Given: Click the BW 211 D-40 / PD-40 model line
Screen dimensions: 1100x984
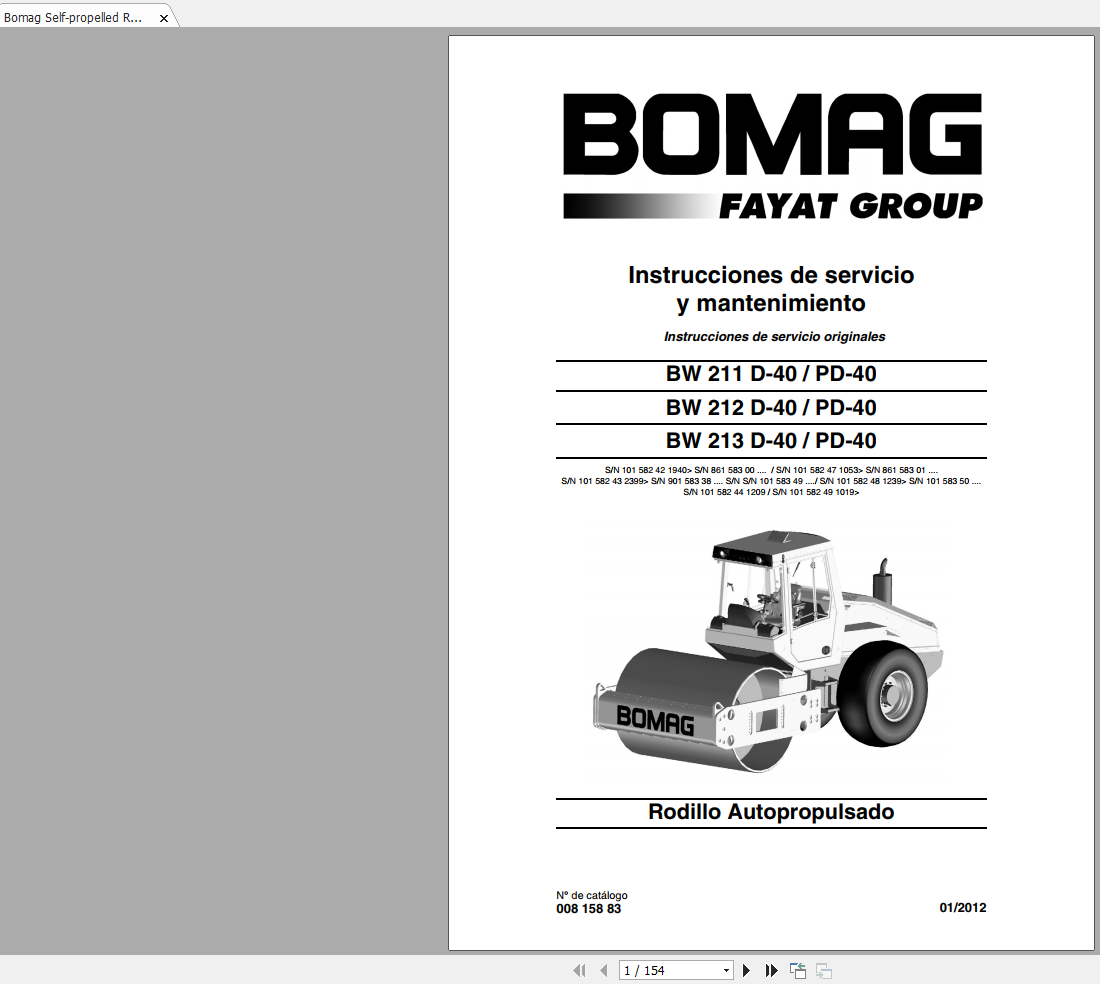Looking at the screenshot, I should coord(771,374).
